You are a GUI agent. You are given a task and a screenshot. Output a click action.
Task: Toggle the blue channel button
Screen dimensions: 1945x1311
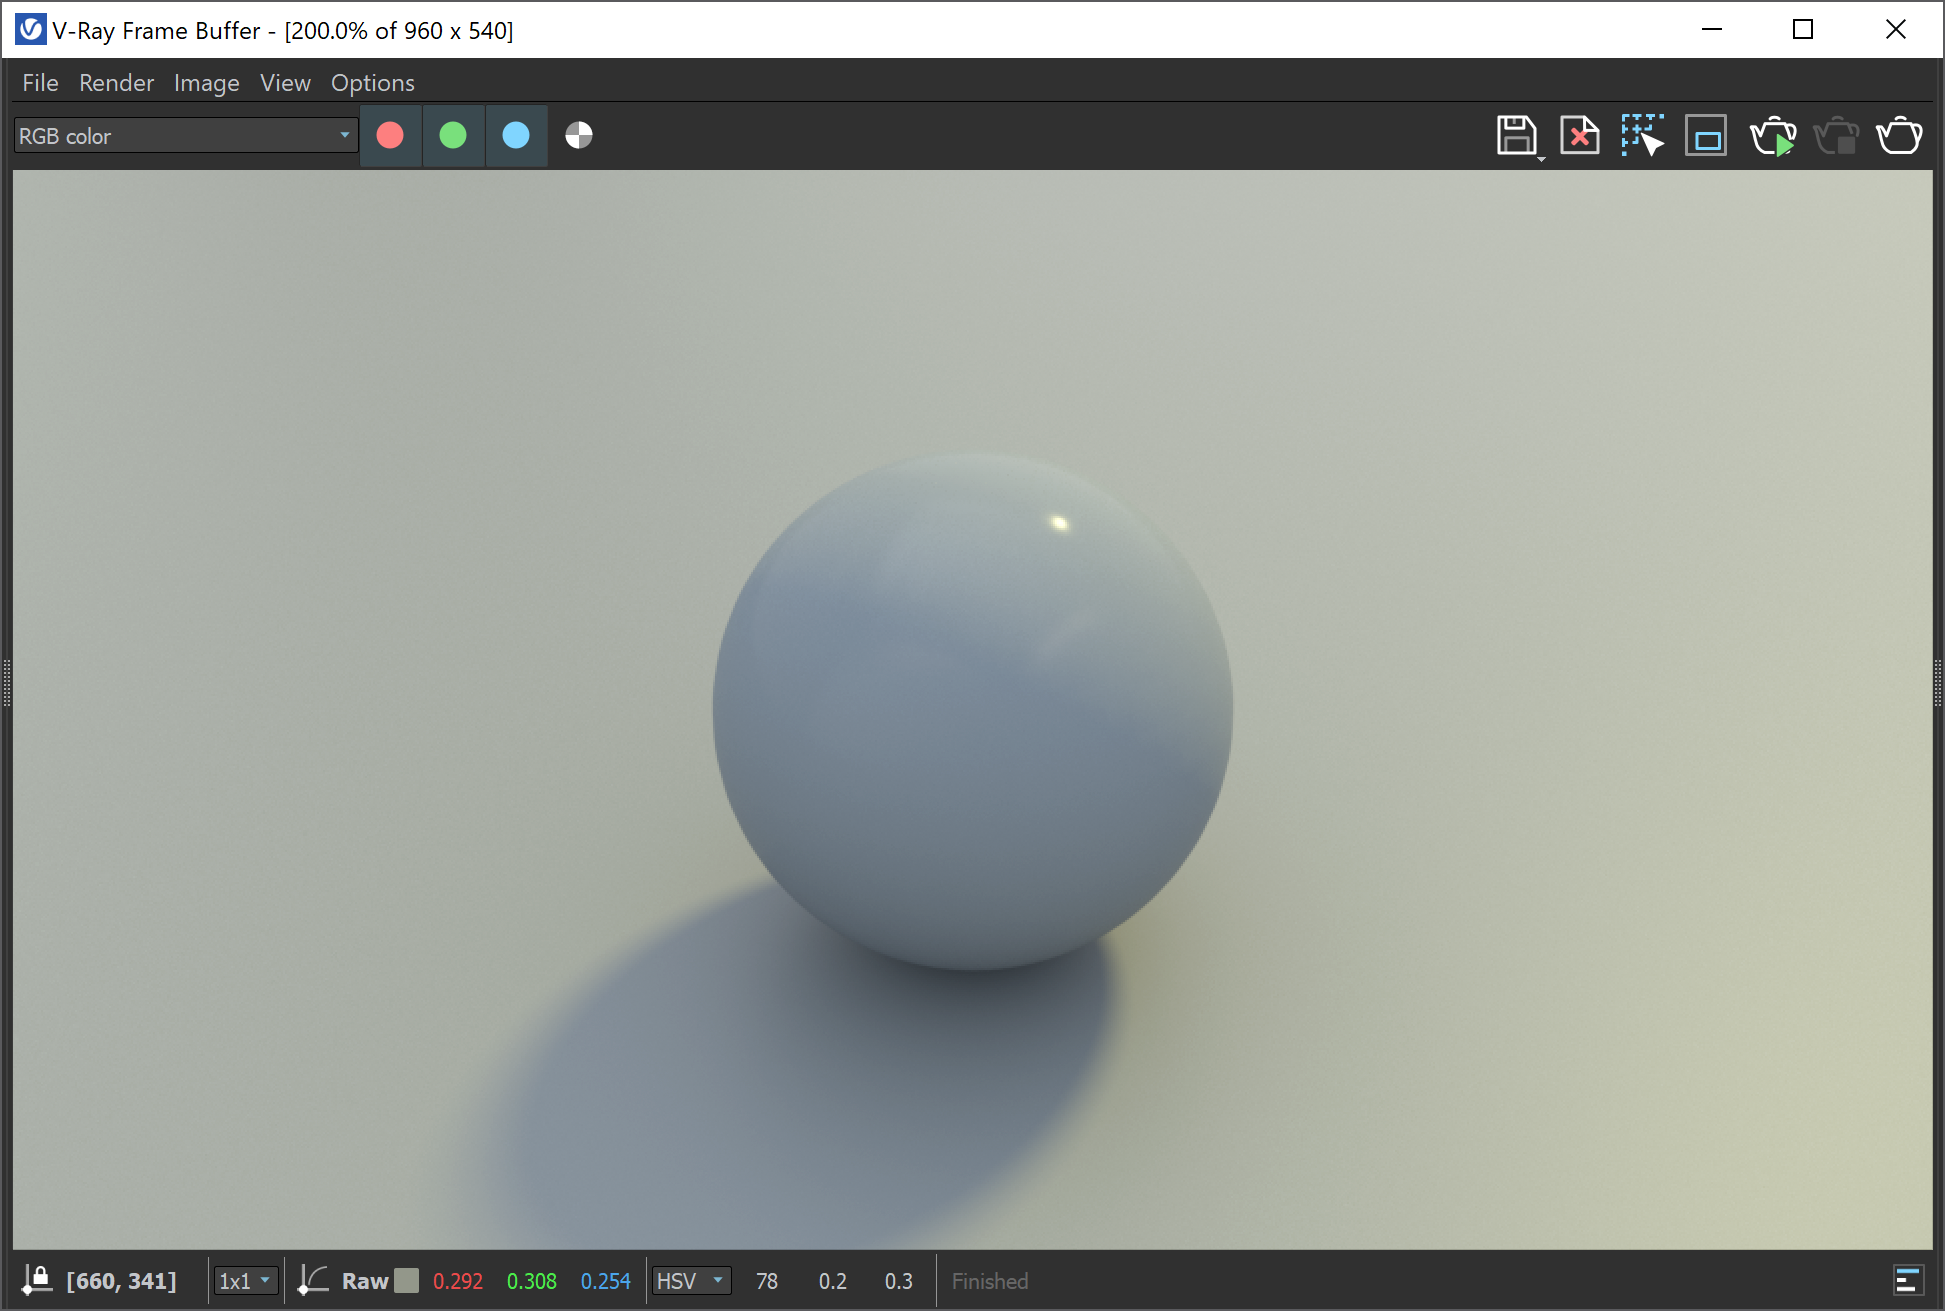pos(516,135)
